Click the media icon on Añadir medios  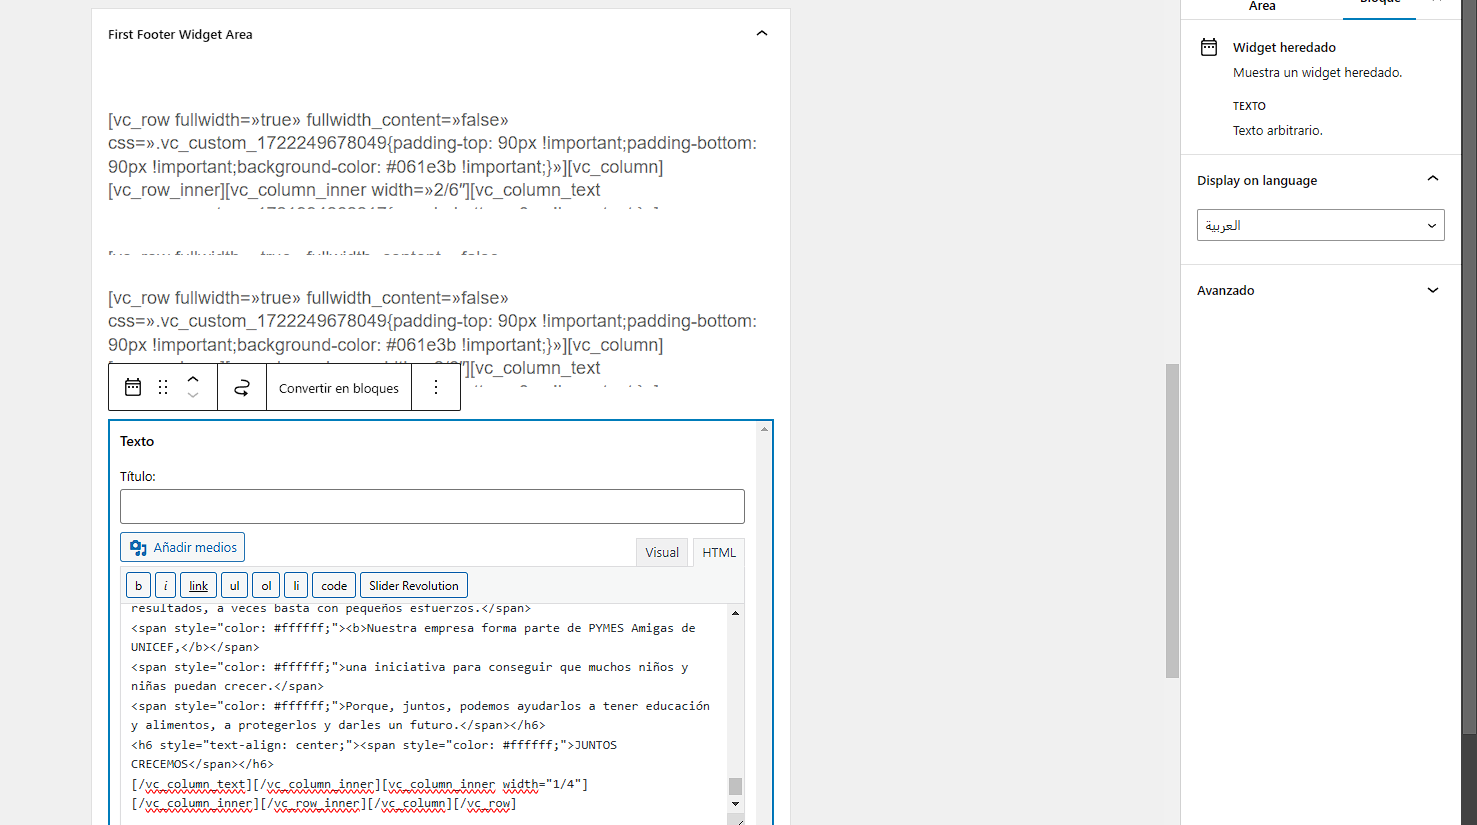tap(138, 548)
